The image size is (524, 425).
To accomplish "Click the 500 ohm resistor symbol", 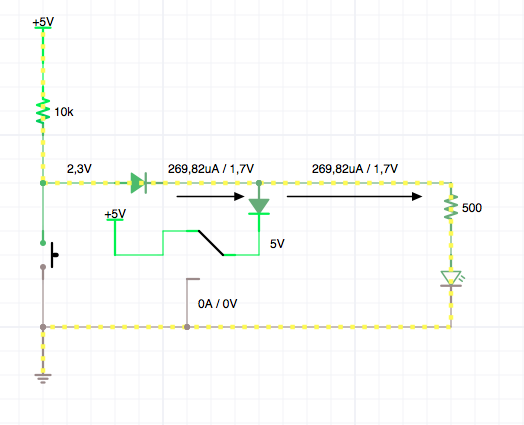I will click(451, 207).
